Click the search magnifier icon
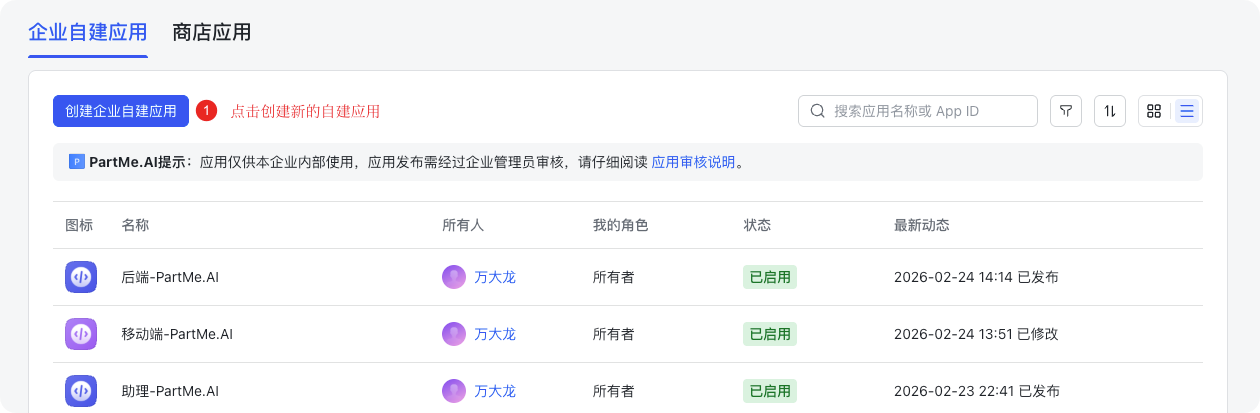The image size is (1260, 413). pyautogui.click(x=817, y=111)
